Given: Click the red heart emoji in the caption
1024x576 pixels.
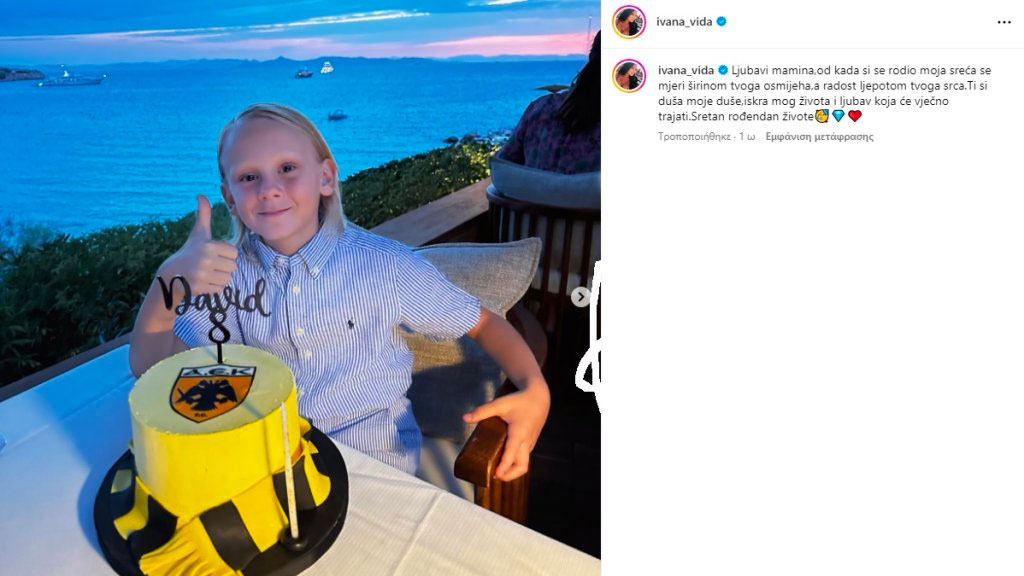Looking at the screenshot, I should (855, 116).
